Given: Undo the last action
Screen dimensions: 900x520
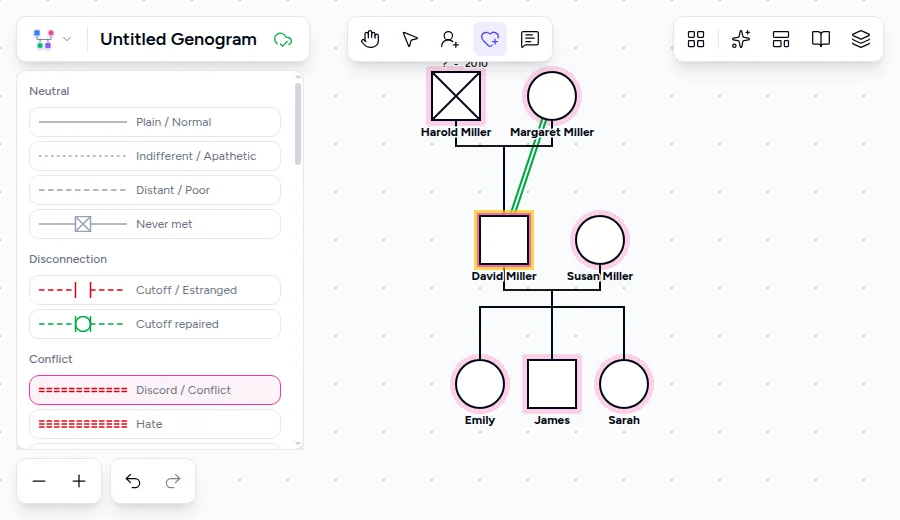Looking at the screenshot, I should [x=133, y=481].
